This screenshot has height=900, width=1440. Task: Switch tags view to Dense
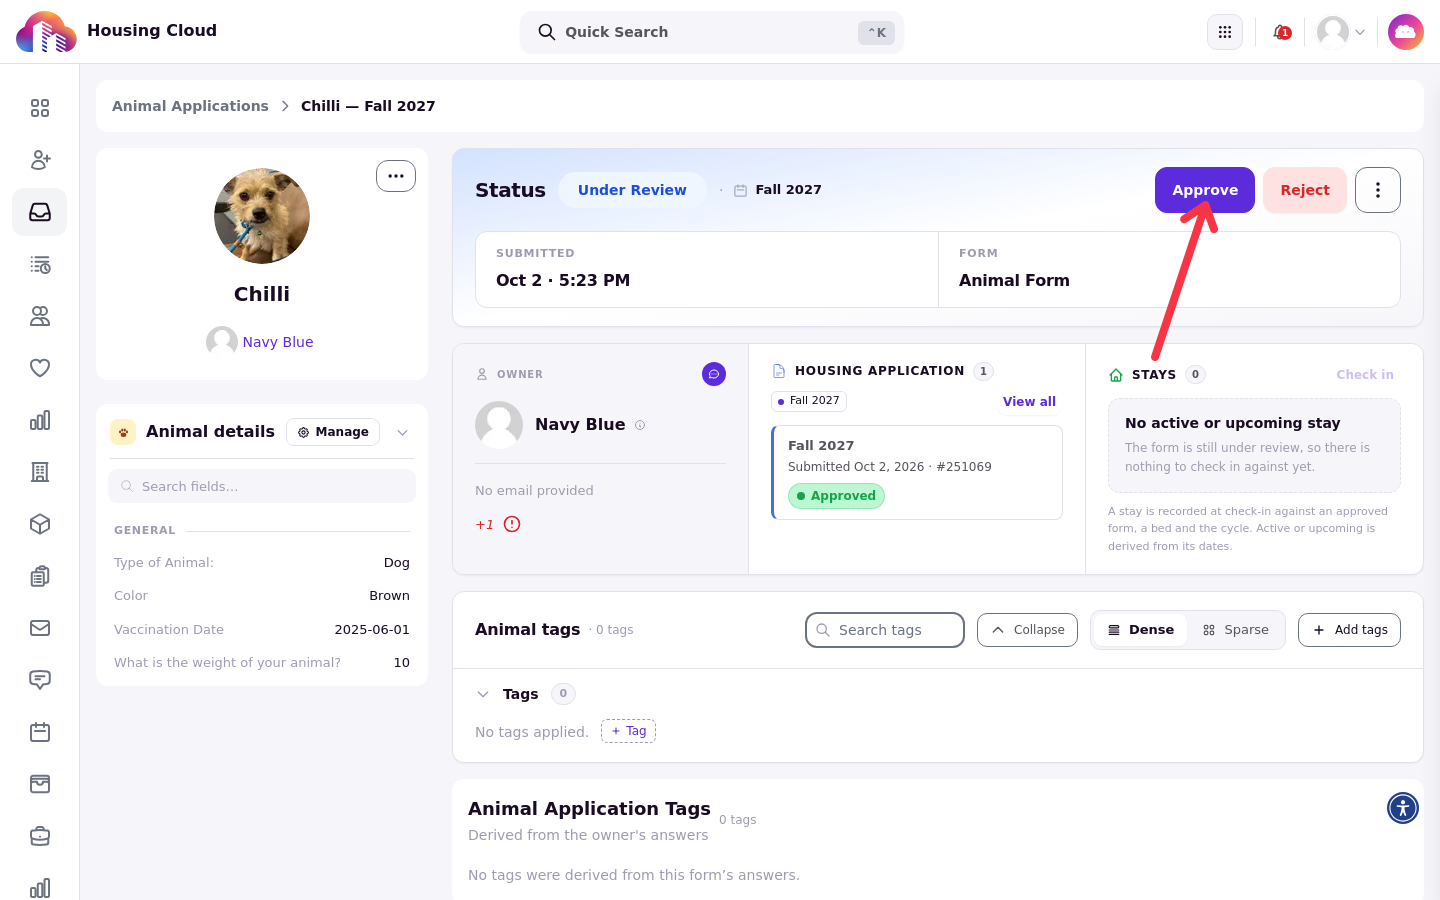(x=1140, y=630)
